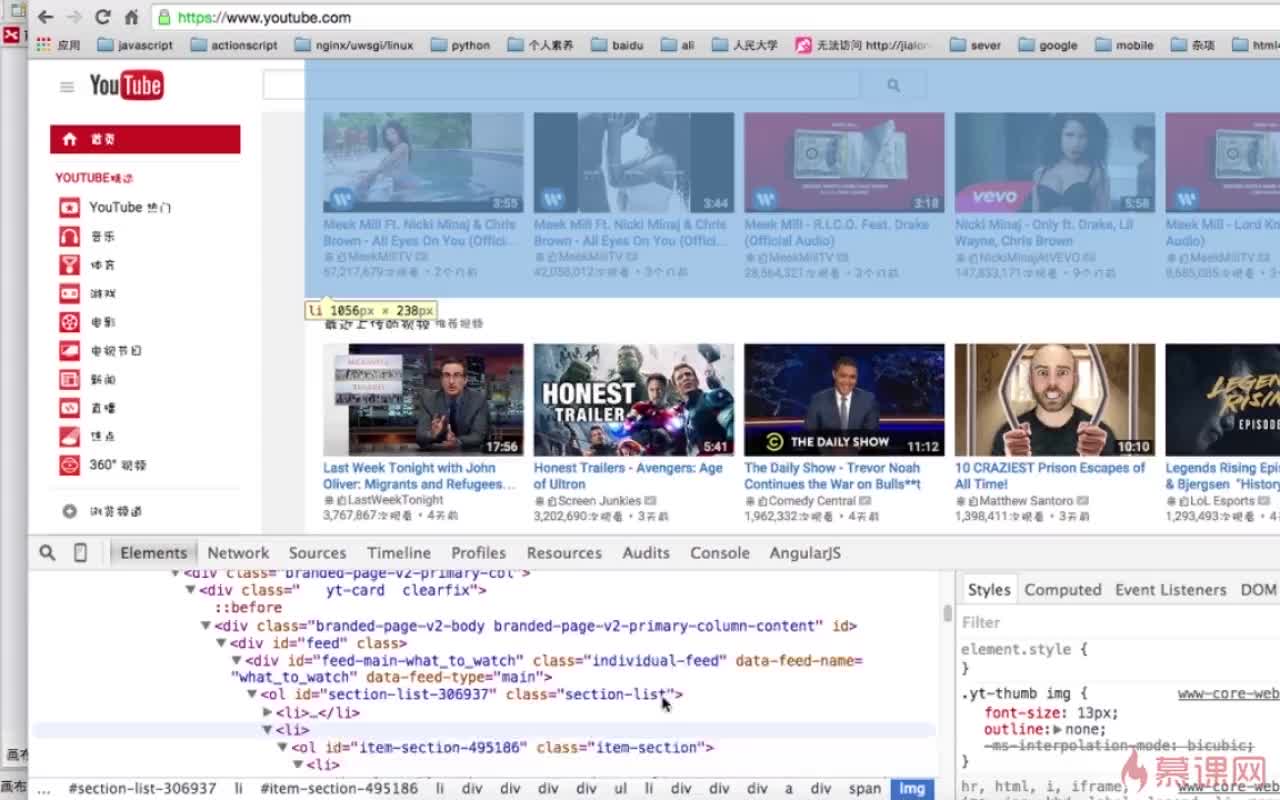Viewport: 1280px width, 800px height.
Task: Click The Daily Show video thumbnail
Action: coord(844,400)
